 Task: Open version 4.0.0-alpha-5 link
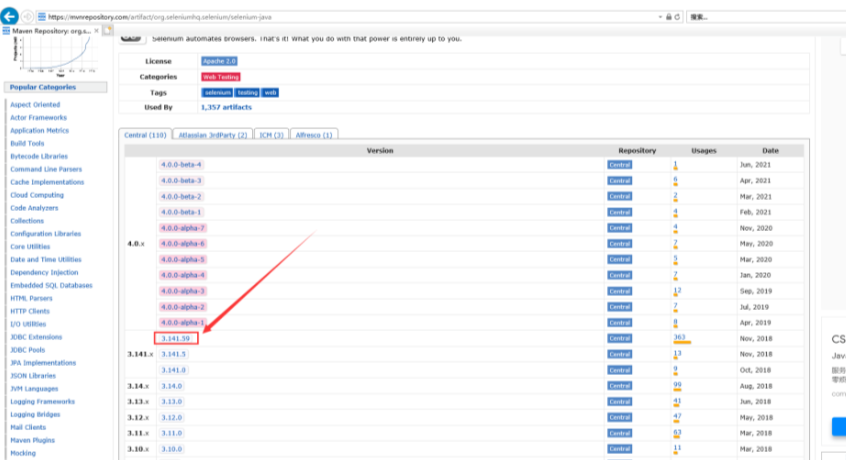point(183,259)
